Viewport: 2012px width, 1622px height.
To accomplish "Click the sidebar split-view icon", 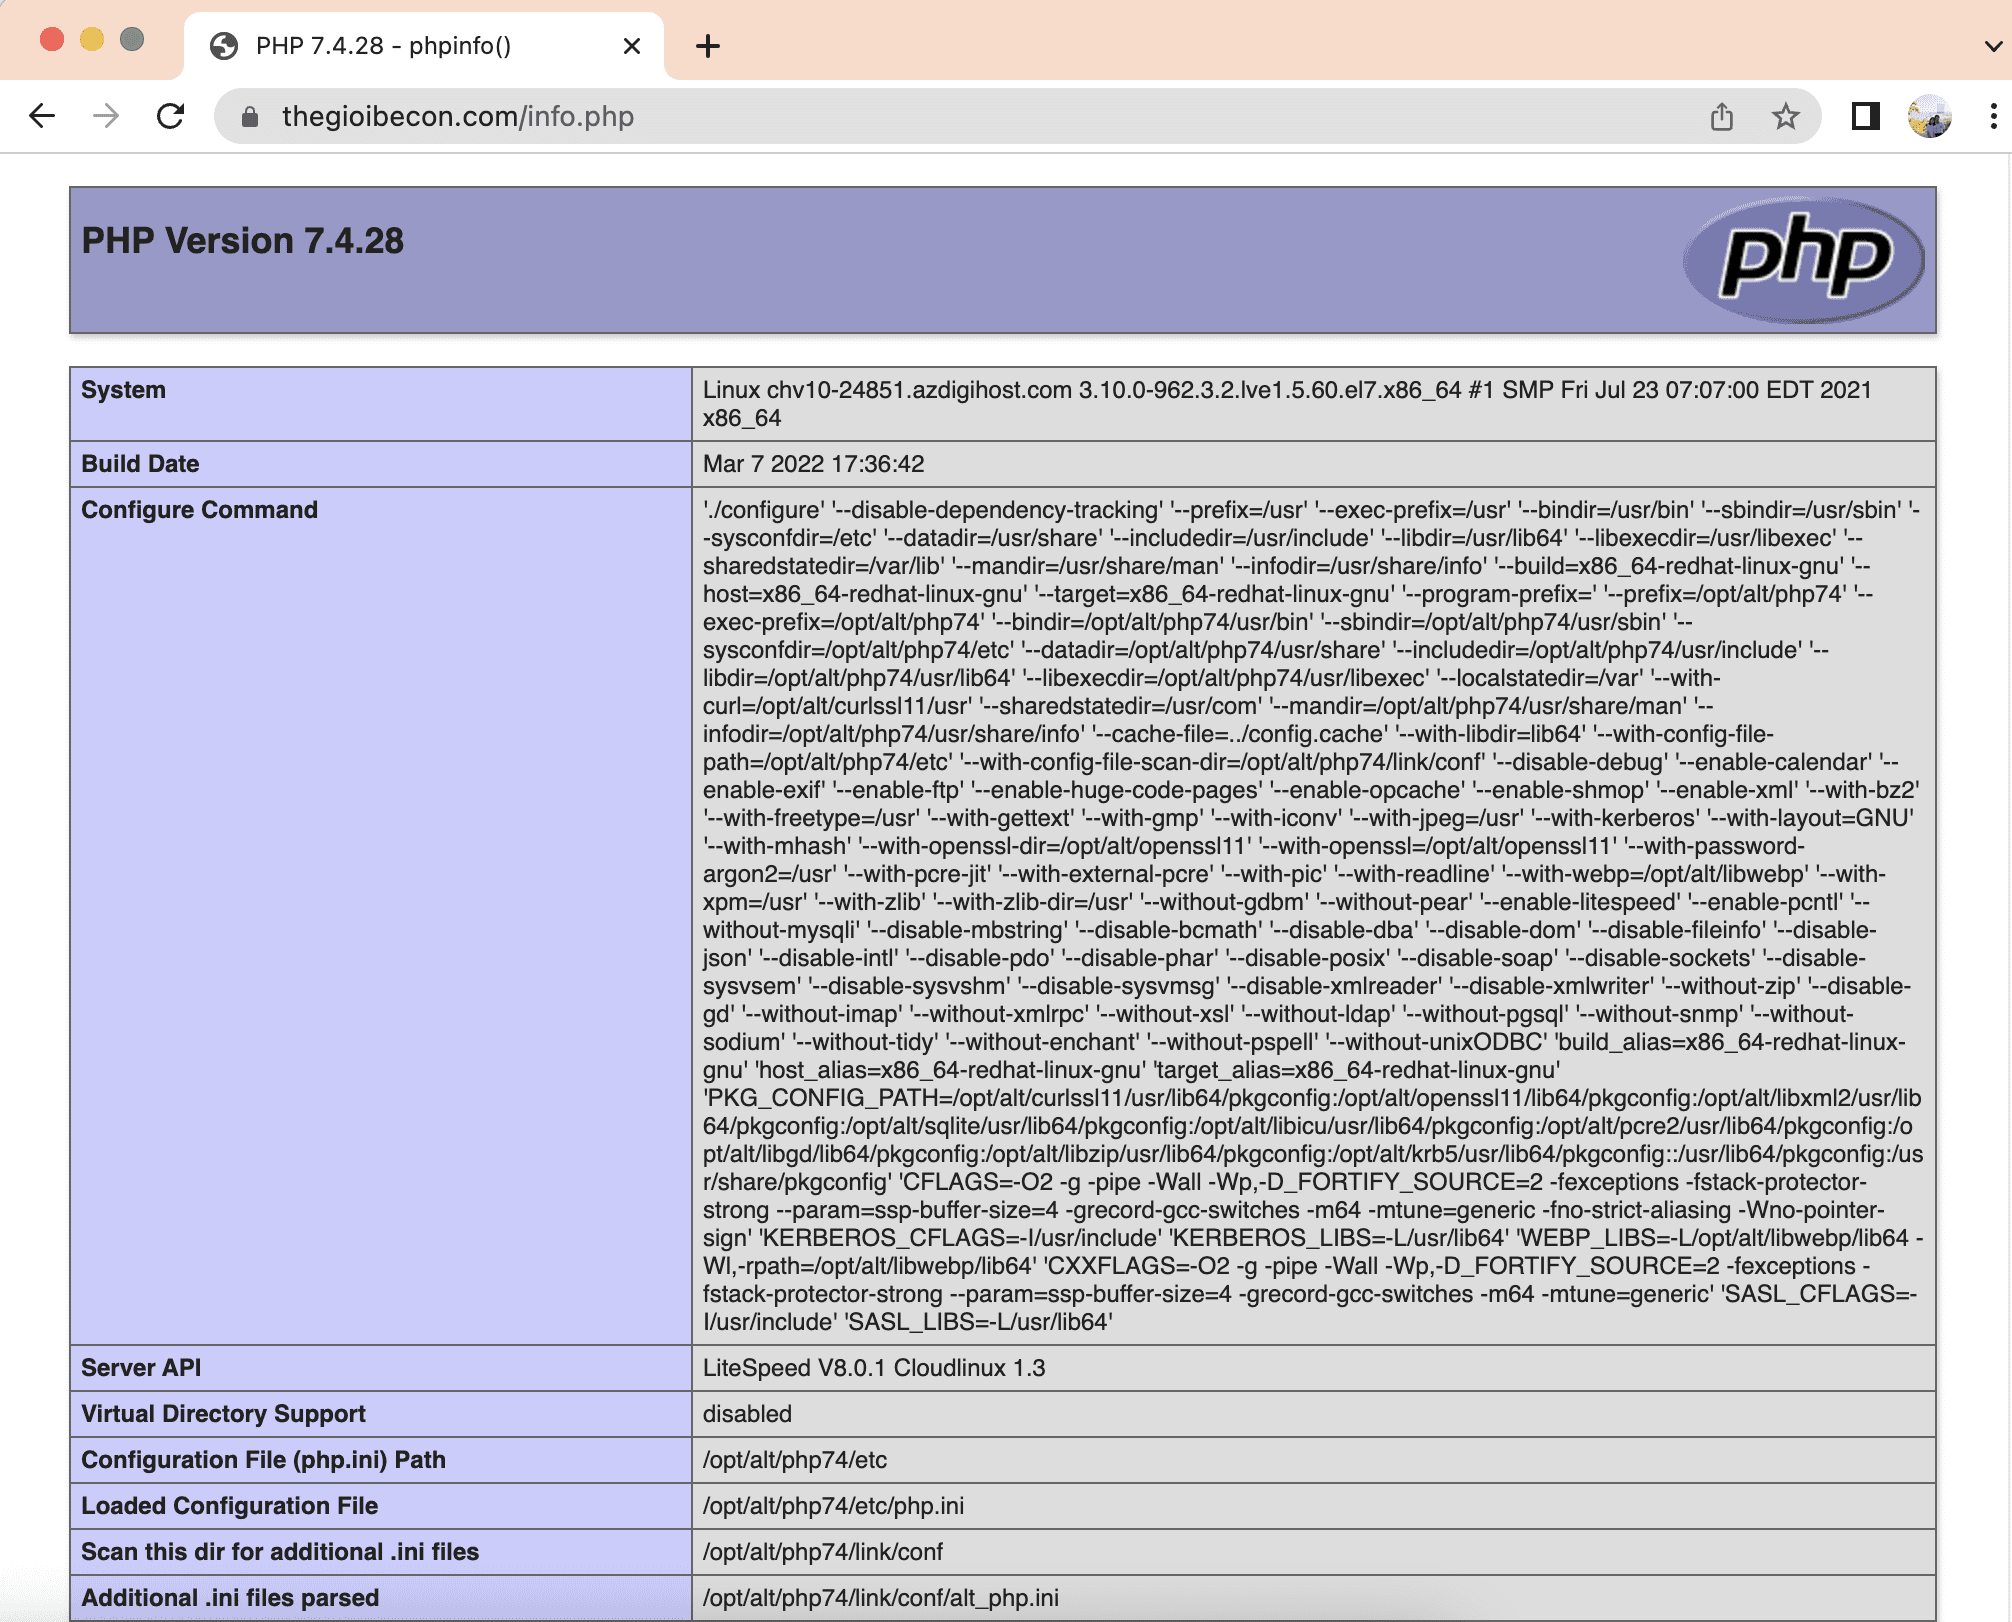I will (1864, 116).
